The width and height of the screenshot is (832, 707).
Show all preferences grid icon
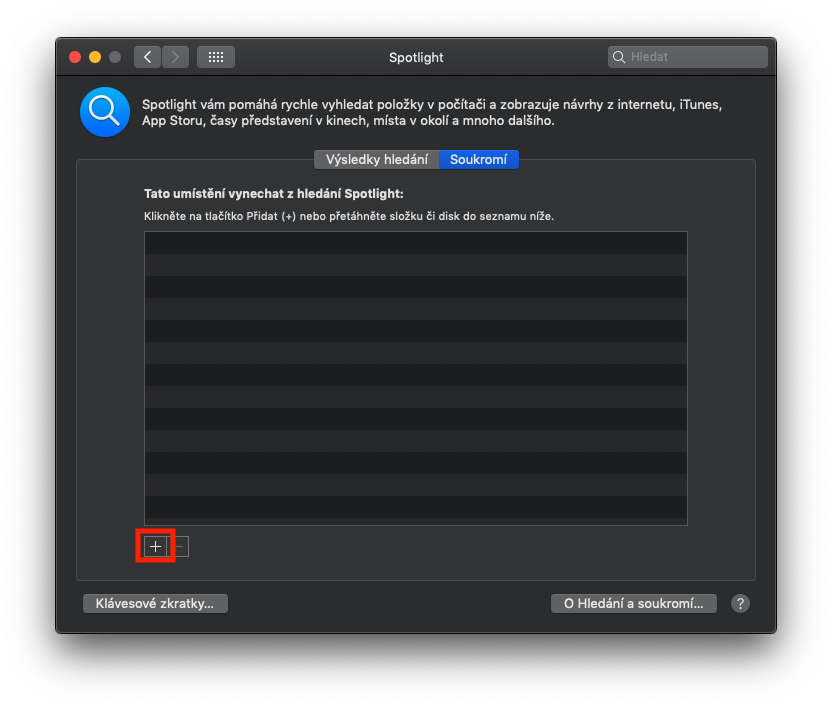216,57
